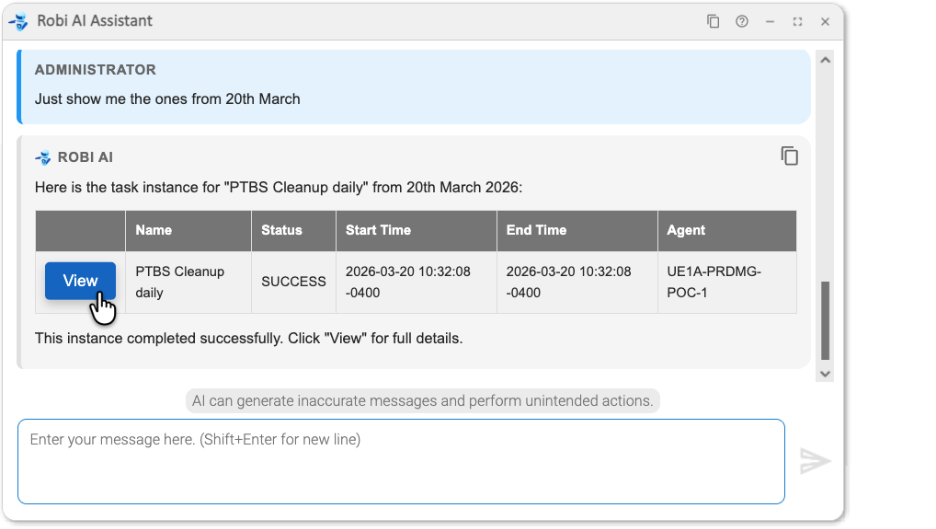Image resolution: width=936 pixels, height=529 pixels.
Task: Click the SUCCESS status cell
Action: tap(293, 282)
